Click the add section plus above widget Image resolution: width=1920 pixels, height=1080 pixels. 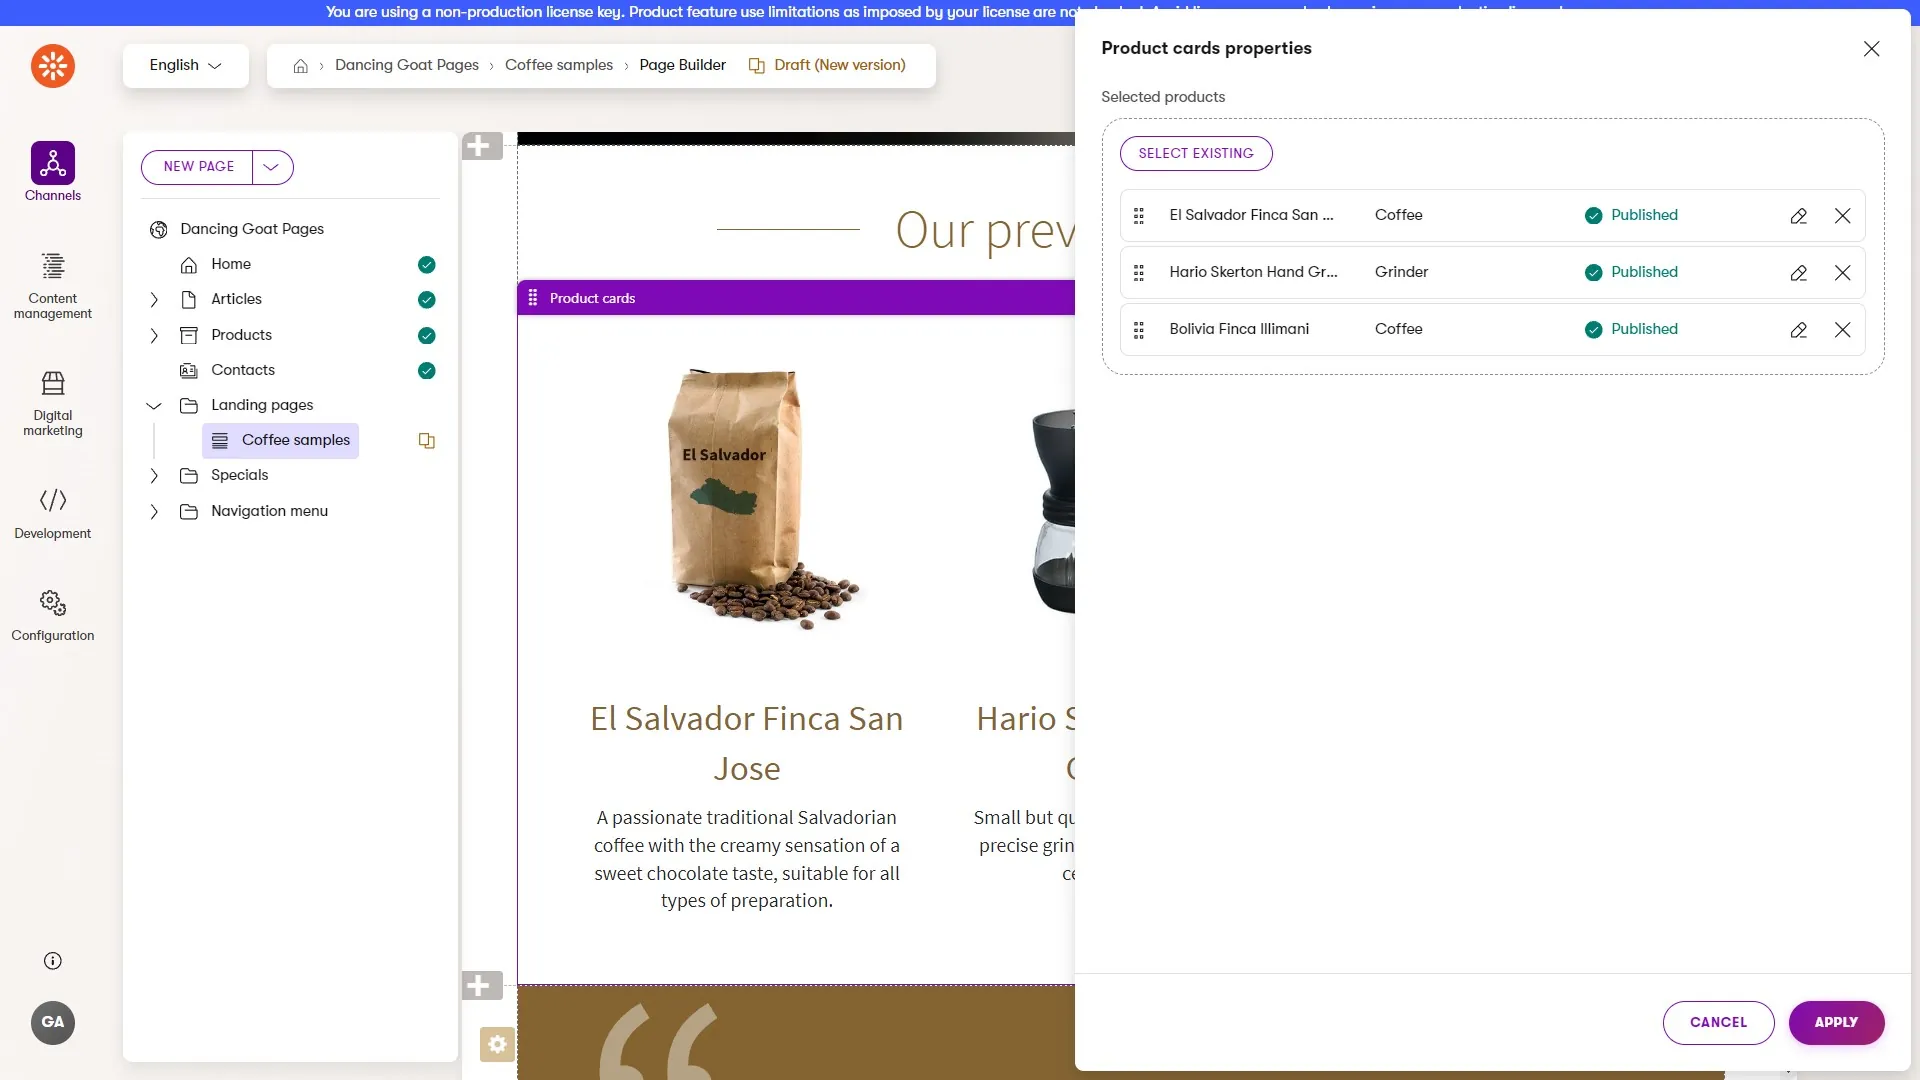click(482, 146)
